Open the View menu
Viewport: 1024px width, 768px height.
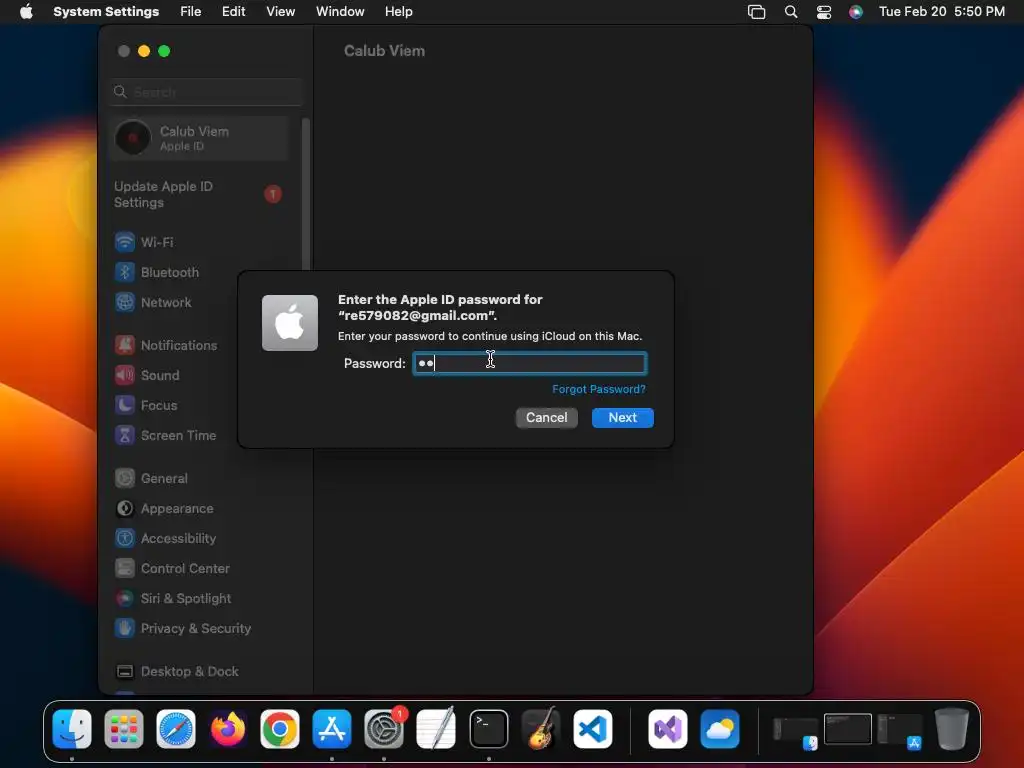pos(281,12)
